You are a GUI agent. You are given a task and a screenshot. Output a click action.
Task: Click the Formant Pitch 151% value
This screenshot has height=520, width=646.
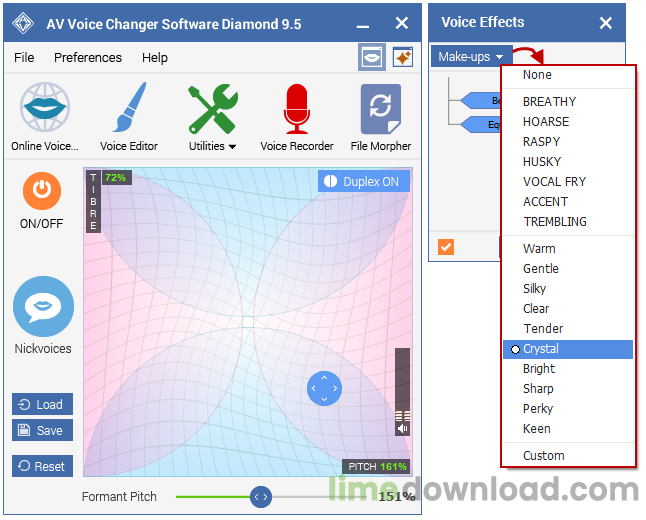396,497
